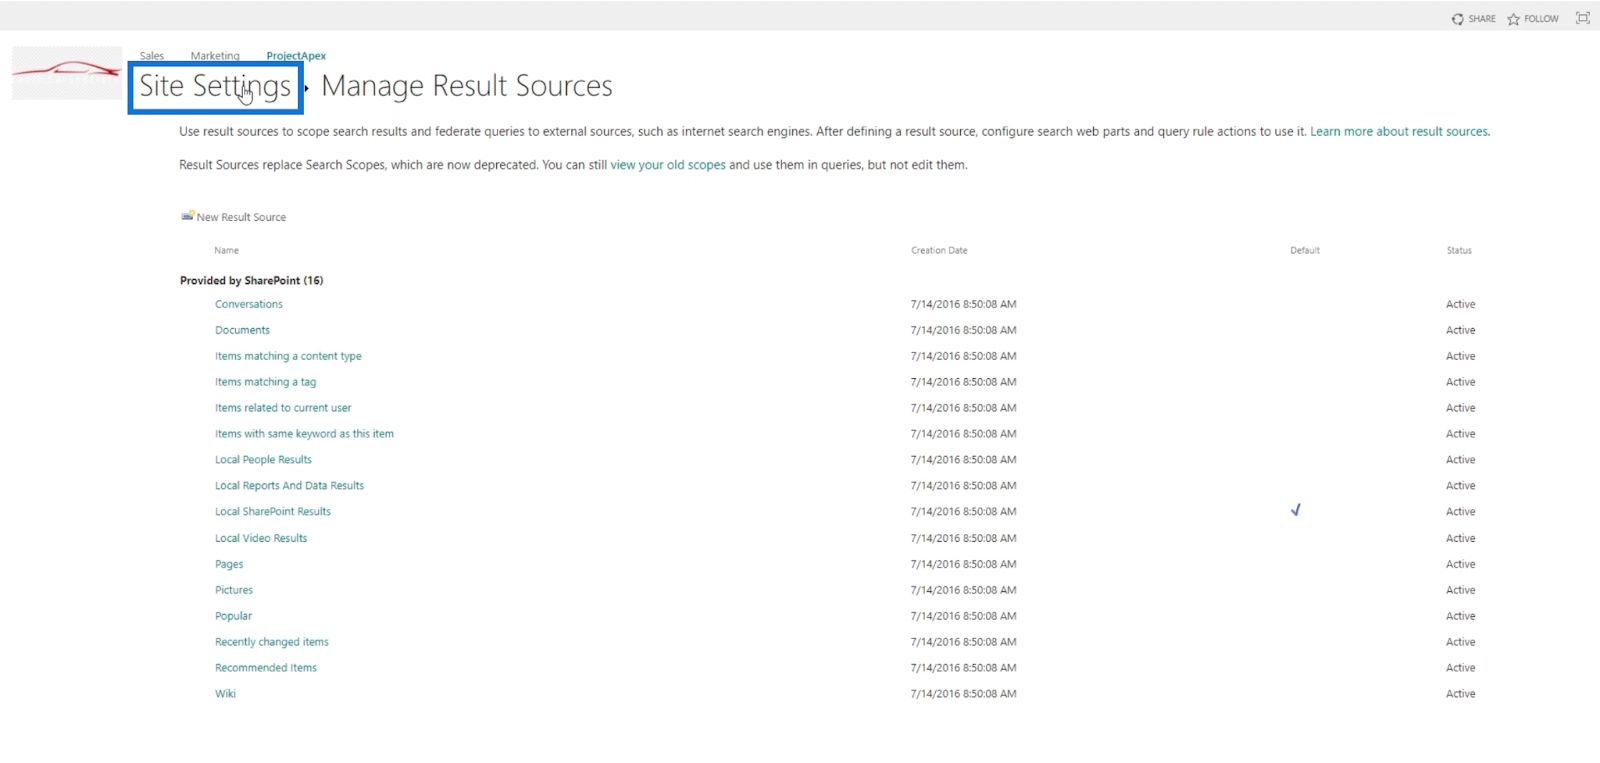
Task: Click the Active status for Conversations
Action: [x=1460, y=304]
